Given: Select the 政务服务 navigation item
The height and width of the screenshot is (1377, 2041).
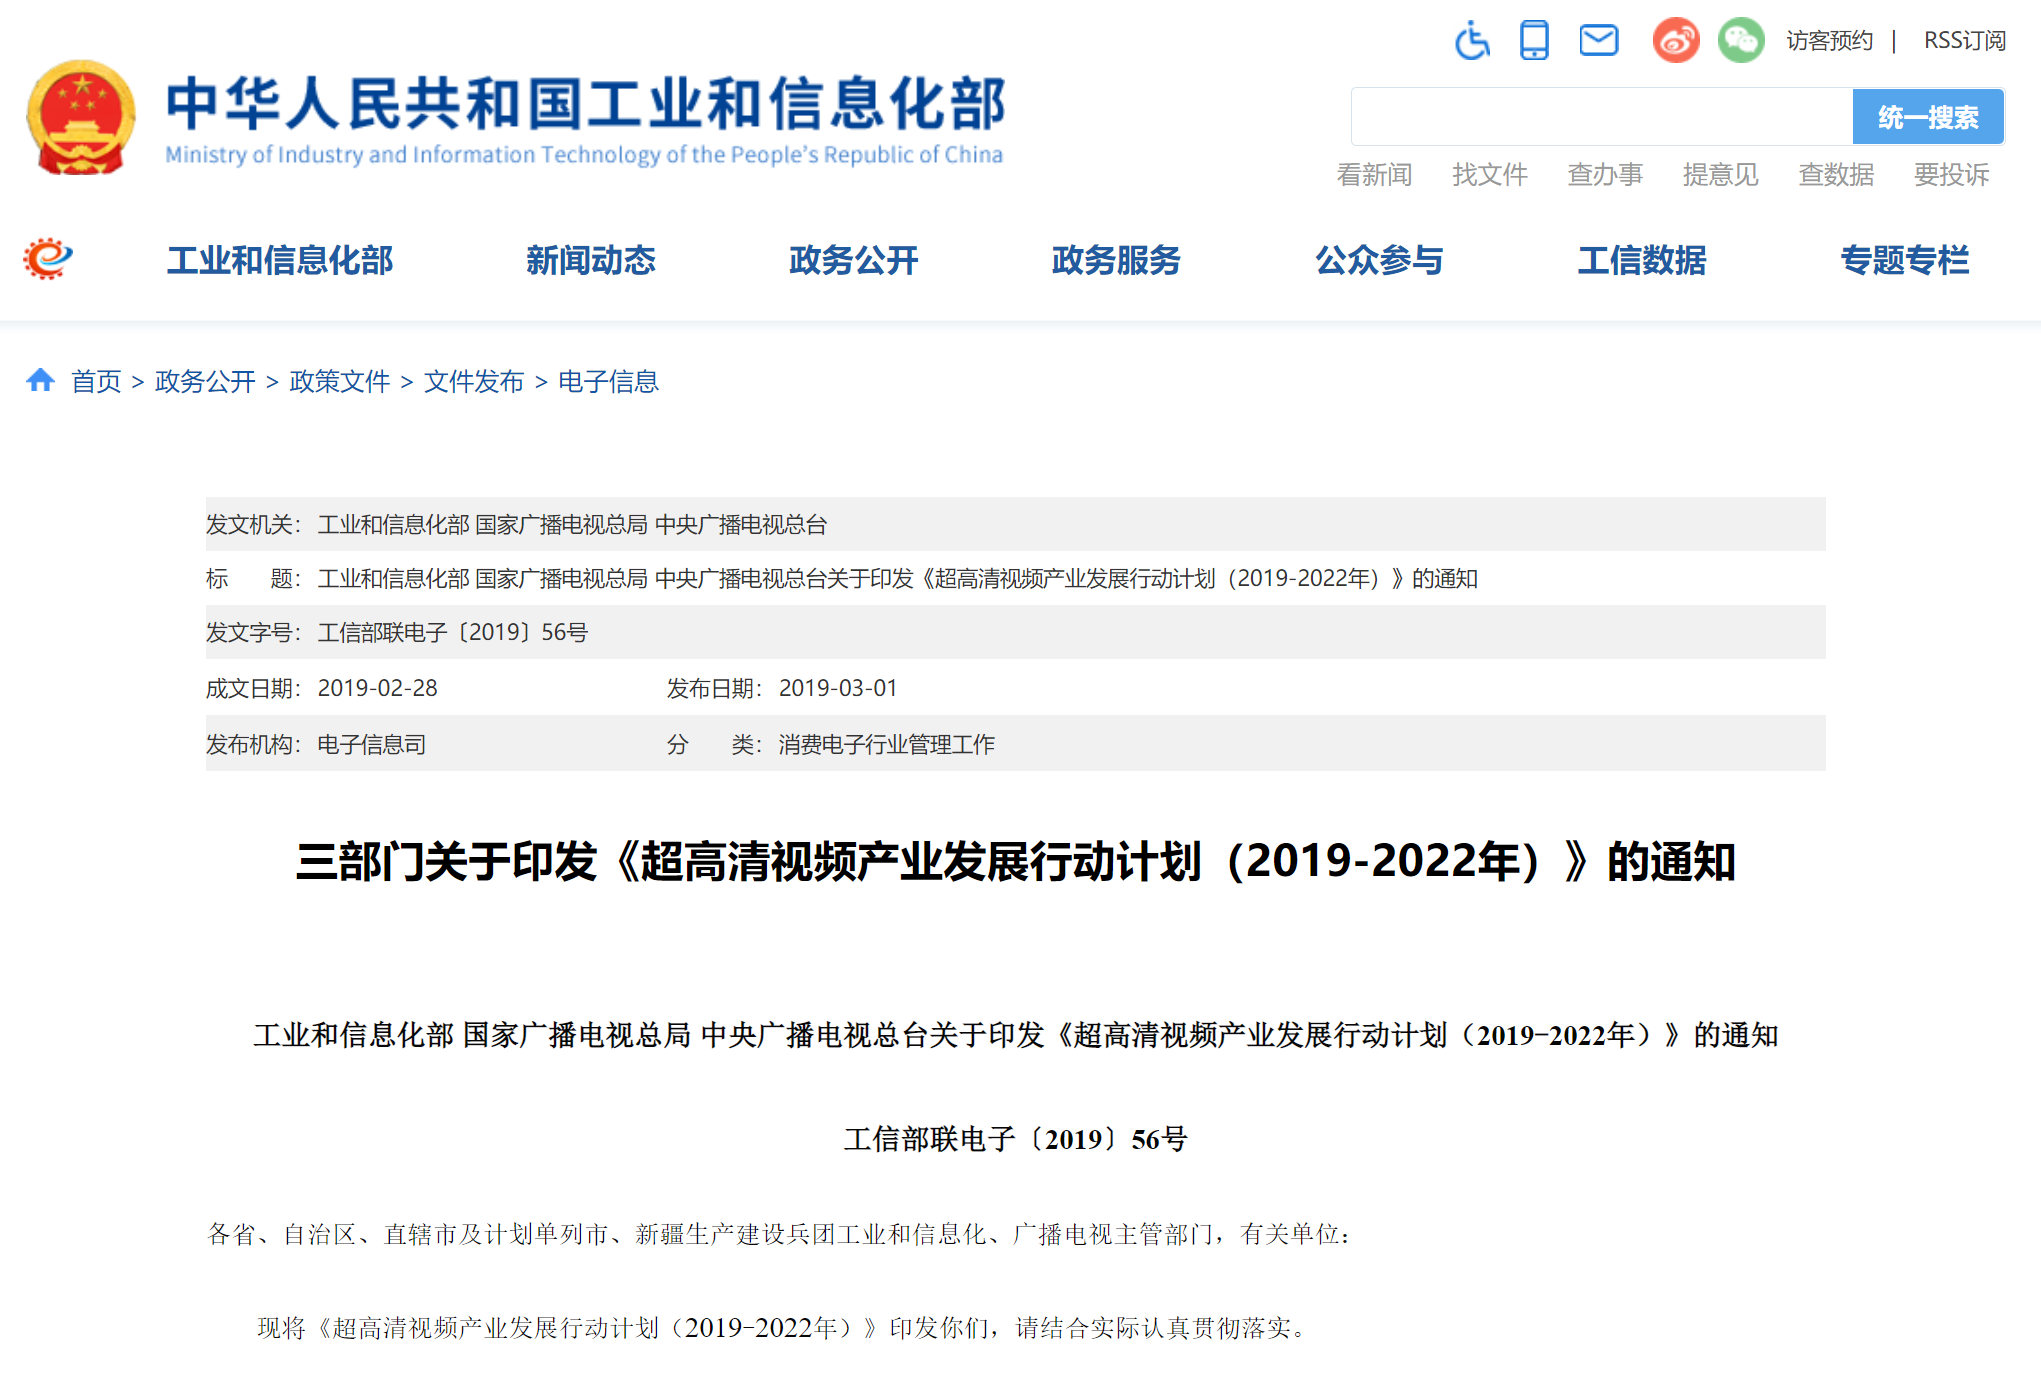Looking at the screenshot, I should (x=1116, y=260).
